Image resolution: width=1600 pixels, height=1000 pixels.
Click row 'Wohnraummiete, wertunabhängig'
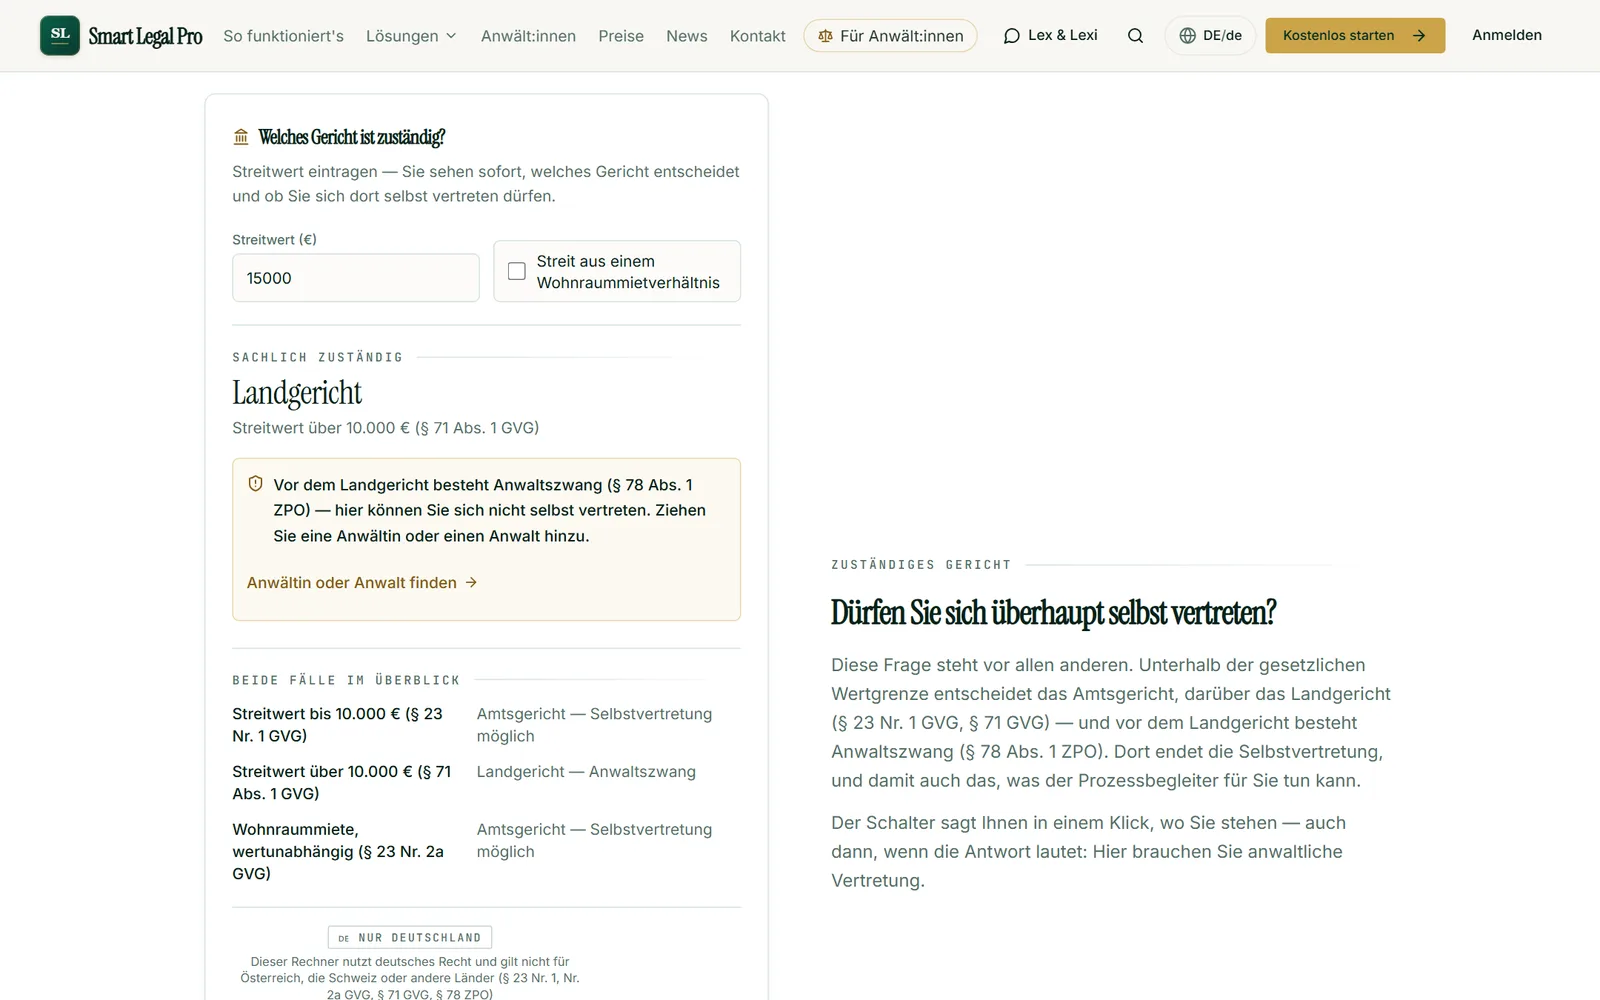point(486,851)
